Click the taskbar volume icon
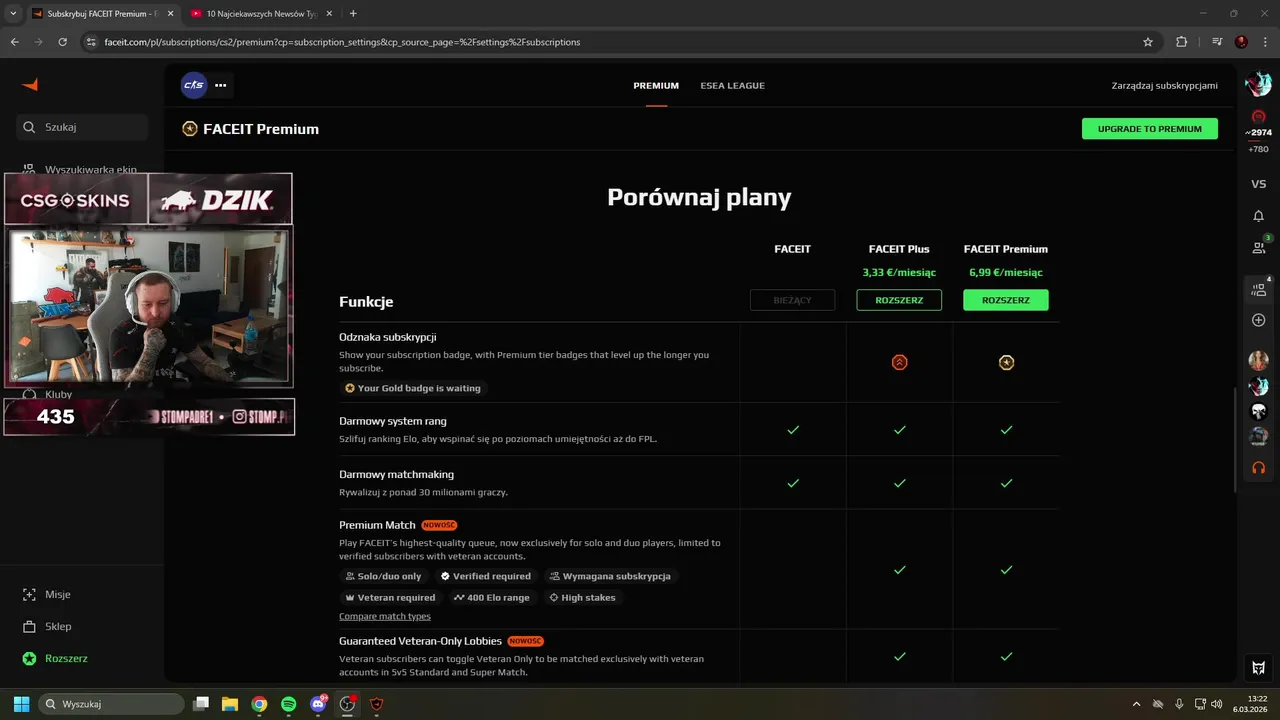 tap(1216, 704)
